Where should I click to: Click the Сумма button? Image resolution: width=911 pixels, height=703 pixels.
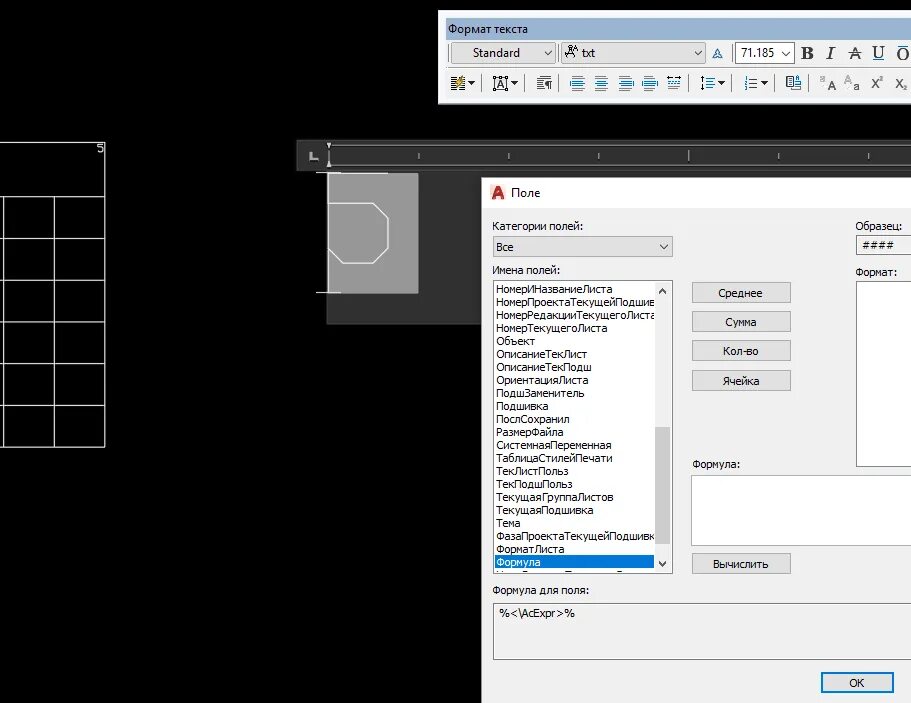tap(741, 322)
